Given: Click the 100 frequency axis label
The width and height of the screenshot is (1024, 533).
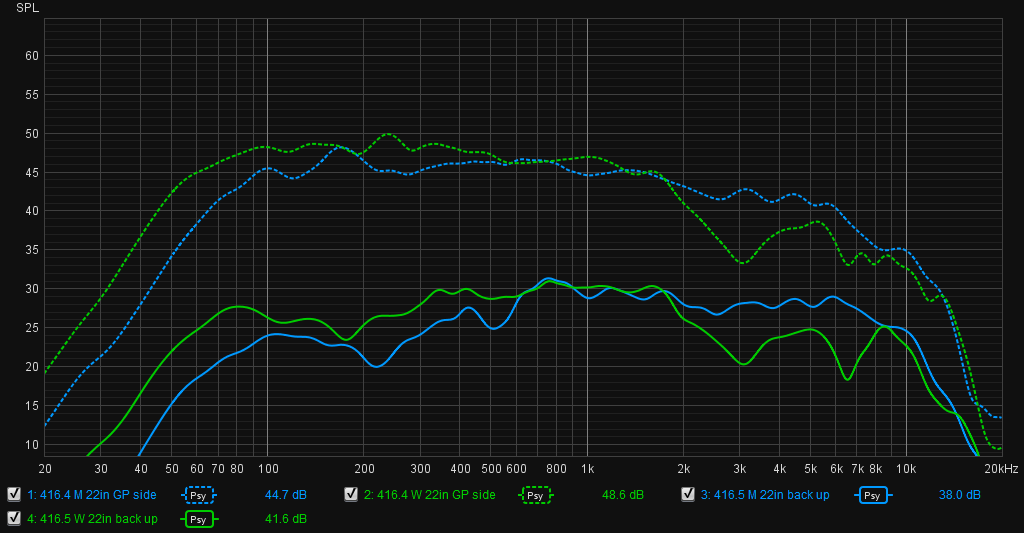Looking at the screenshot, I should click(x=268, y=469).
